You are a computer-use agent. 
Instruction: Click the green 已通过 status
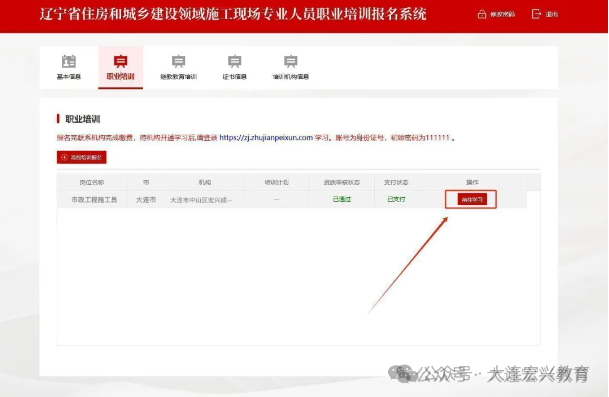click(342, 199)
